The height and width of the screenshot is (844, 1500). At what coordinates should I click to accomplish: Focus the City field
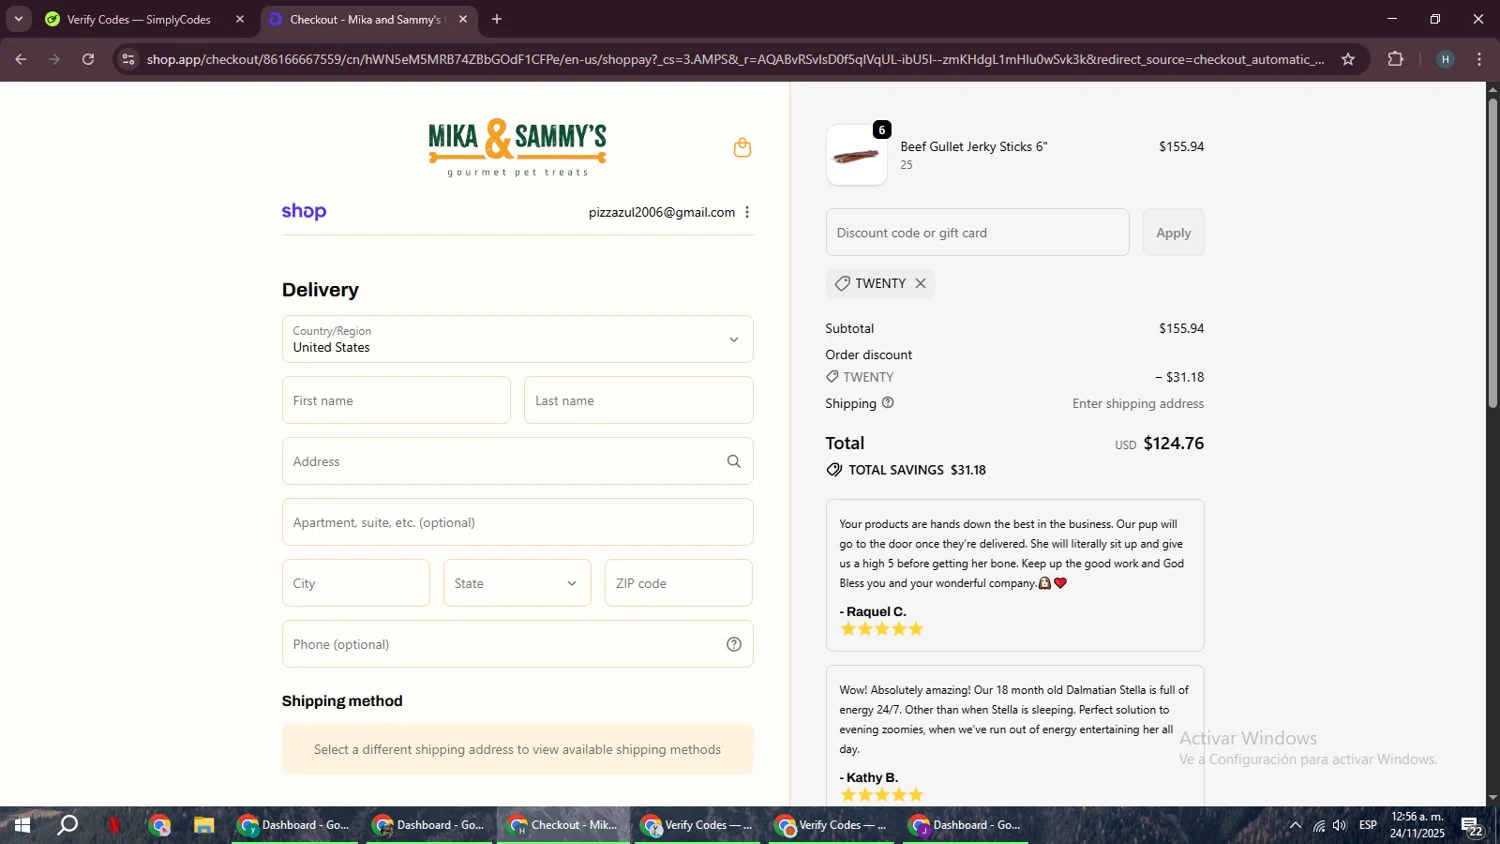356,583
